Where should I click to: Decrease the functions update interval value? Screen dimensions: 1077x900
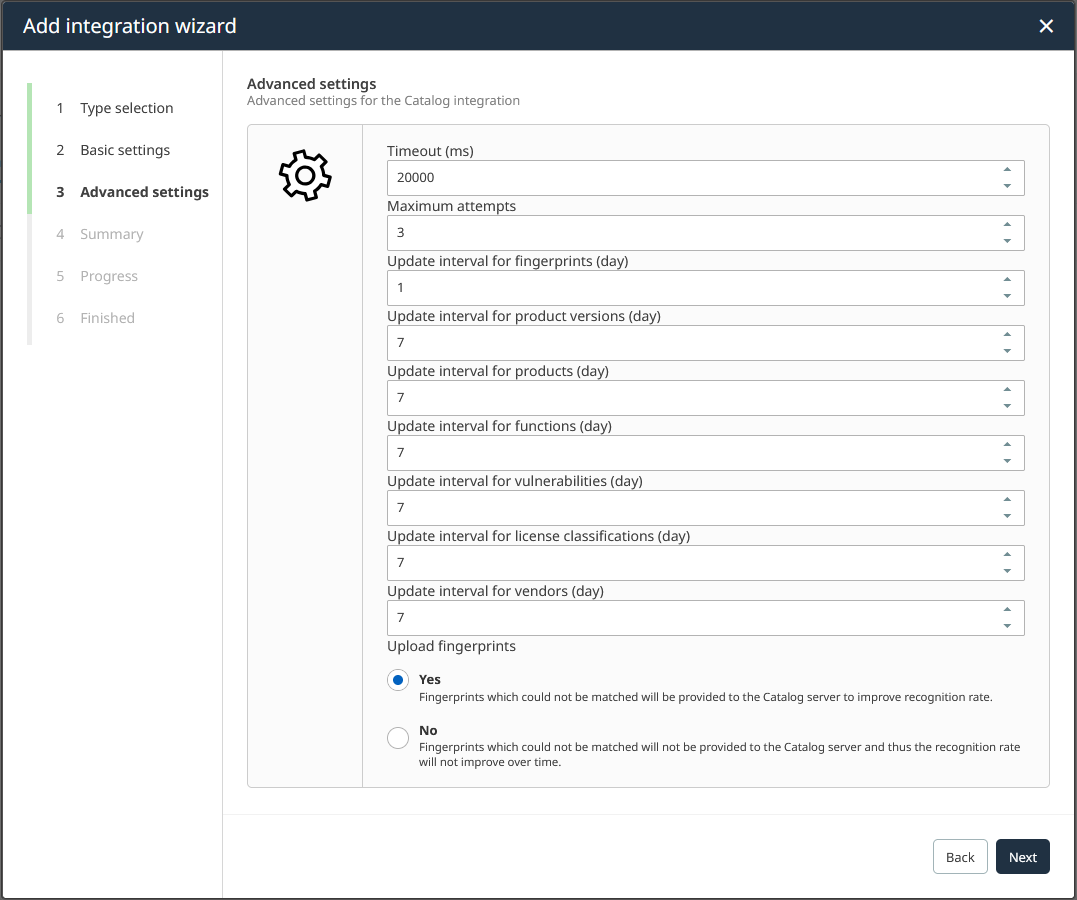1007,461
